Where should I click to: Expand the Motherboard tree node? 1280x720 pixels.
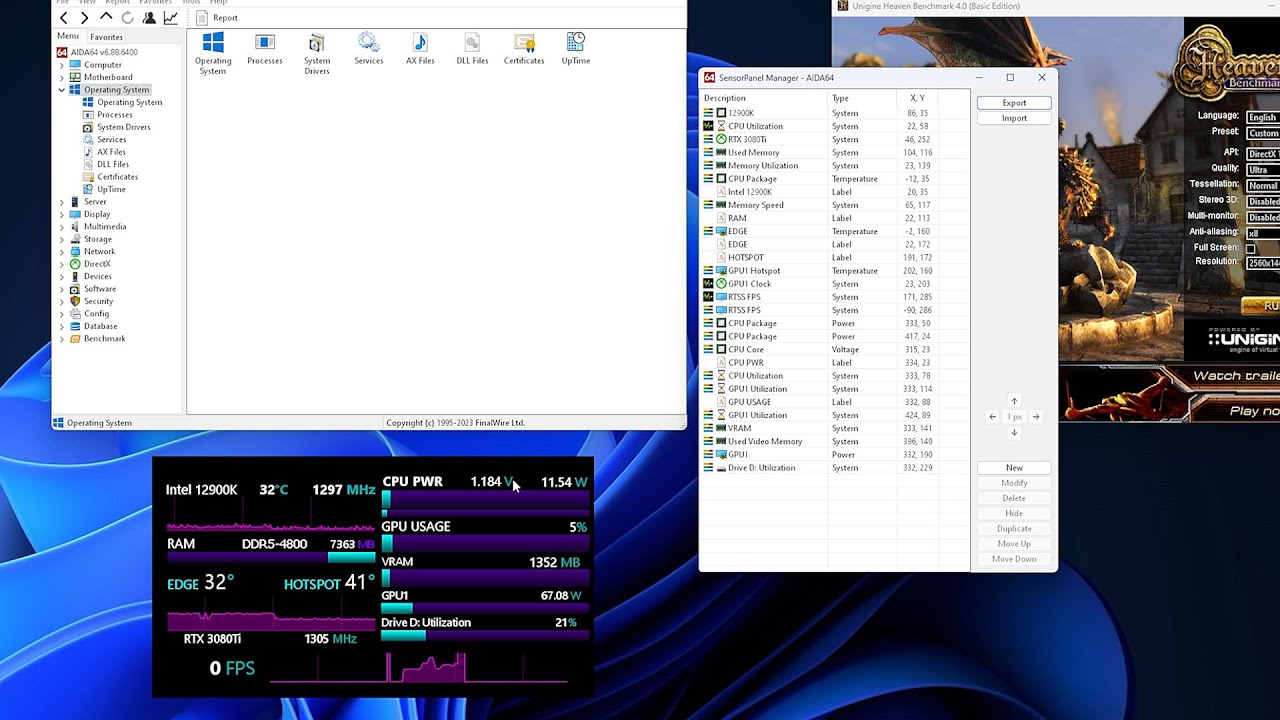(62, 77)
